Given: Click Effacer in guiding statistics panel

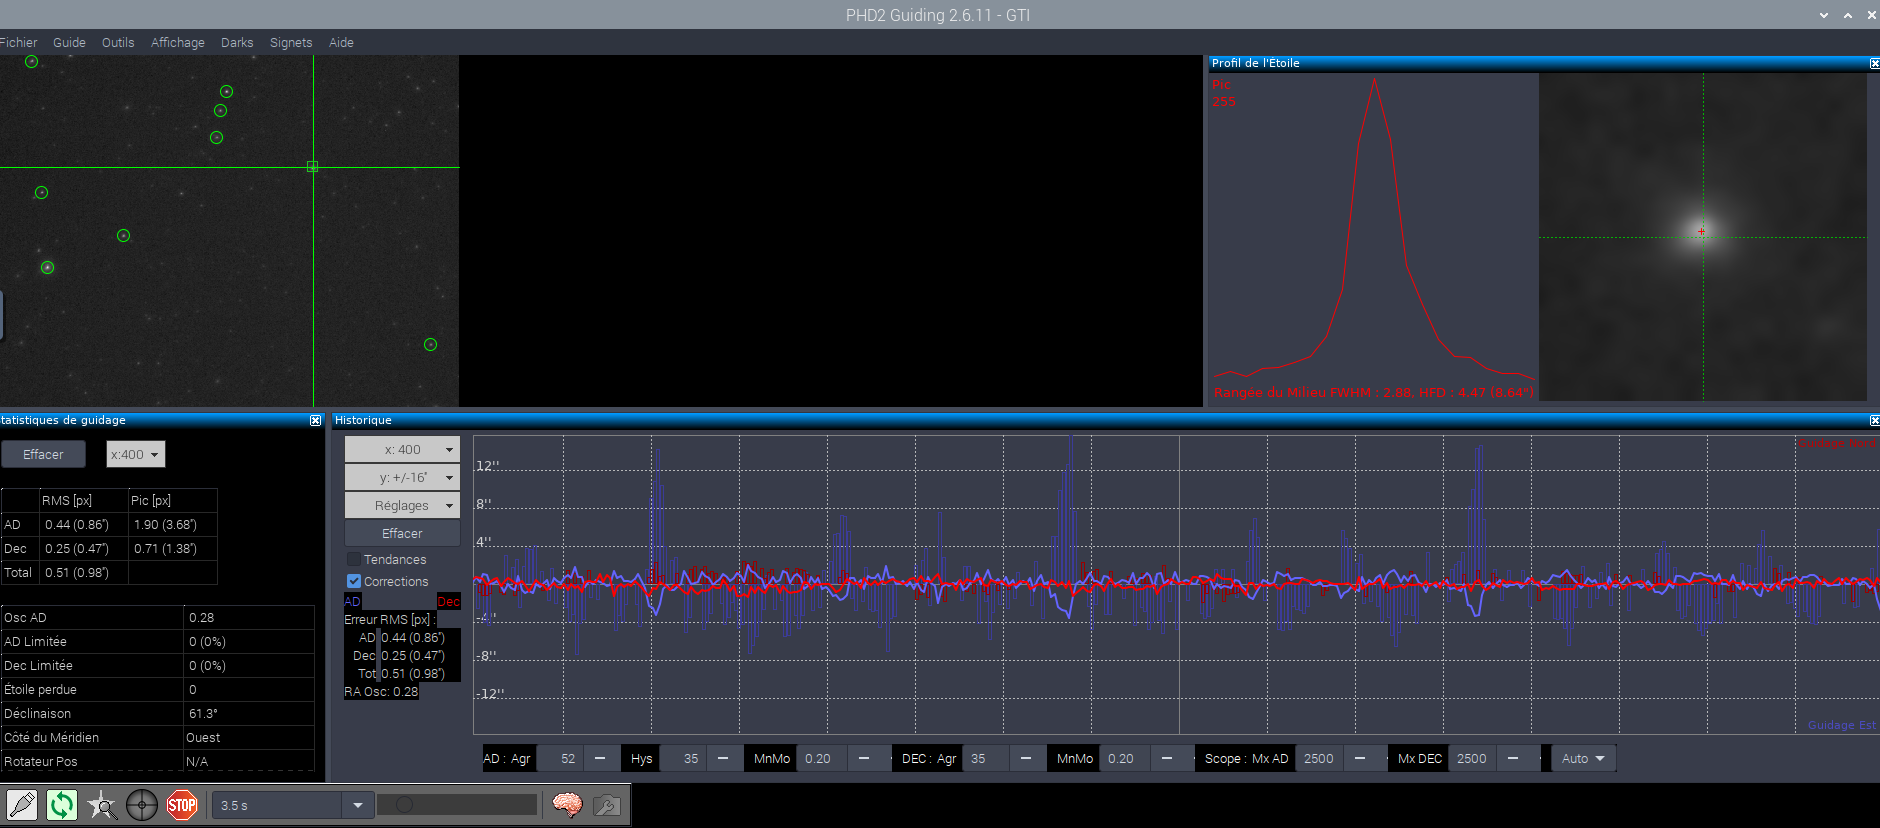Looking at the screenshot, I should pos(43,454).
